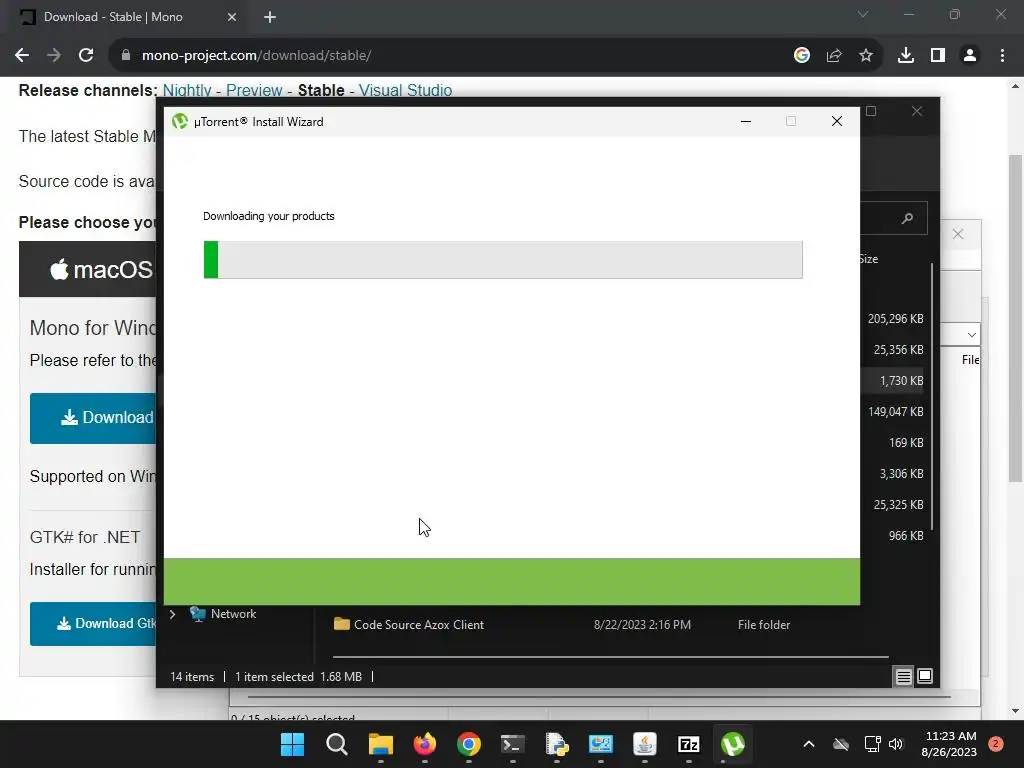
Task: Click the '1 item selected' status text
Action: (x=274, y=677)
